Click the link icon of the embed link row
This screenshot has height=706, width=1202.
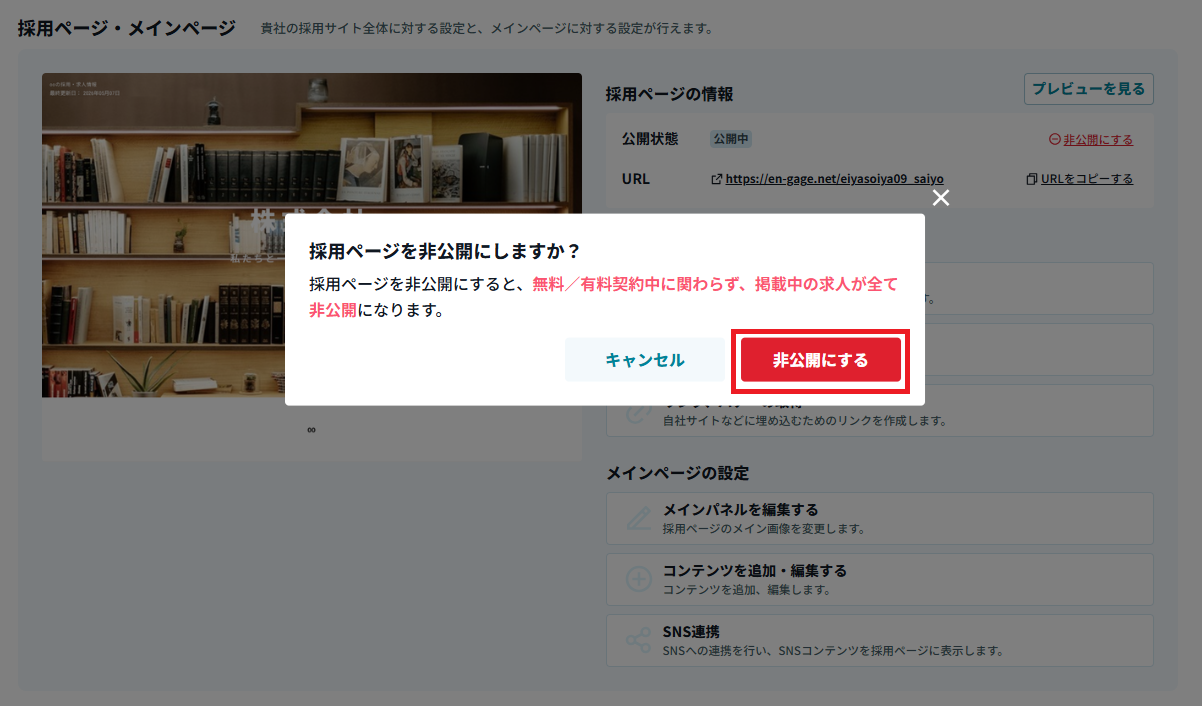pyautogui.click(x=639, y=411)
